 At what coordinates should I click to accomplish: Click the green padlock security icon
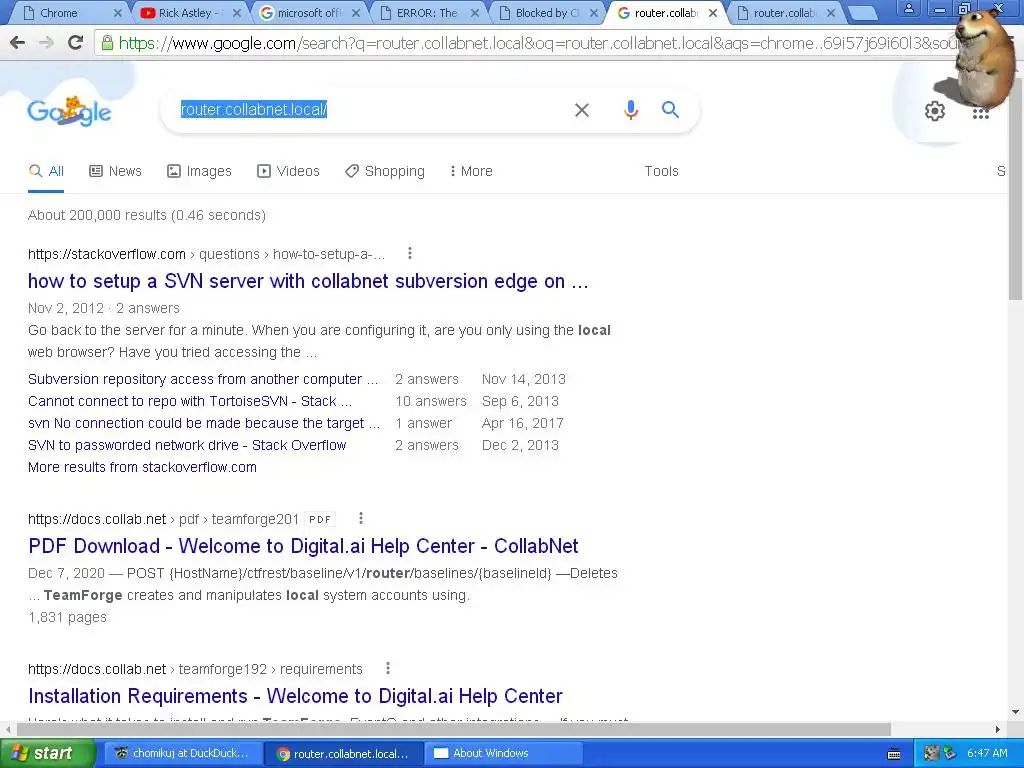tap(106, 43)
